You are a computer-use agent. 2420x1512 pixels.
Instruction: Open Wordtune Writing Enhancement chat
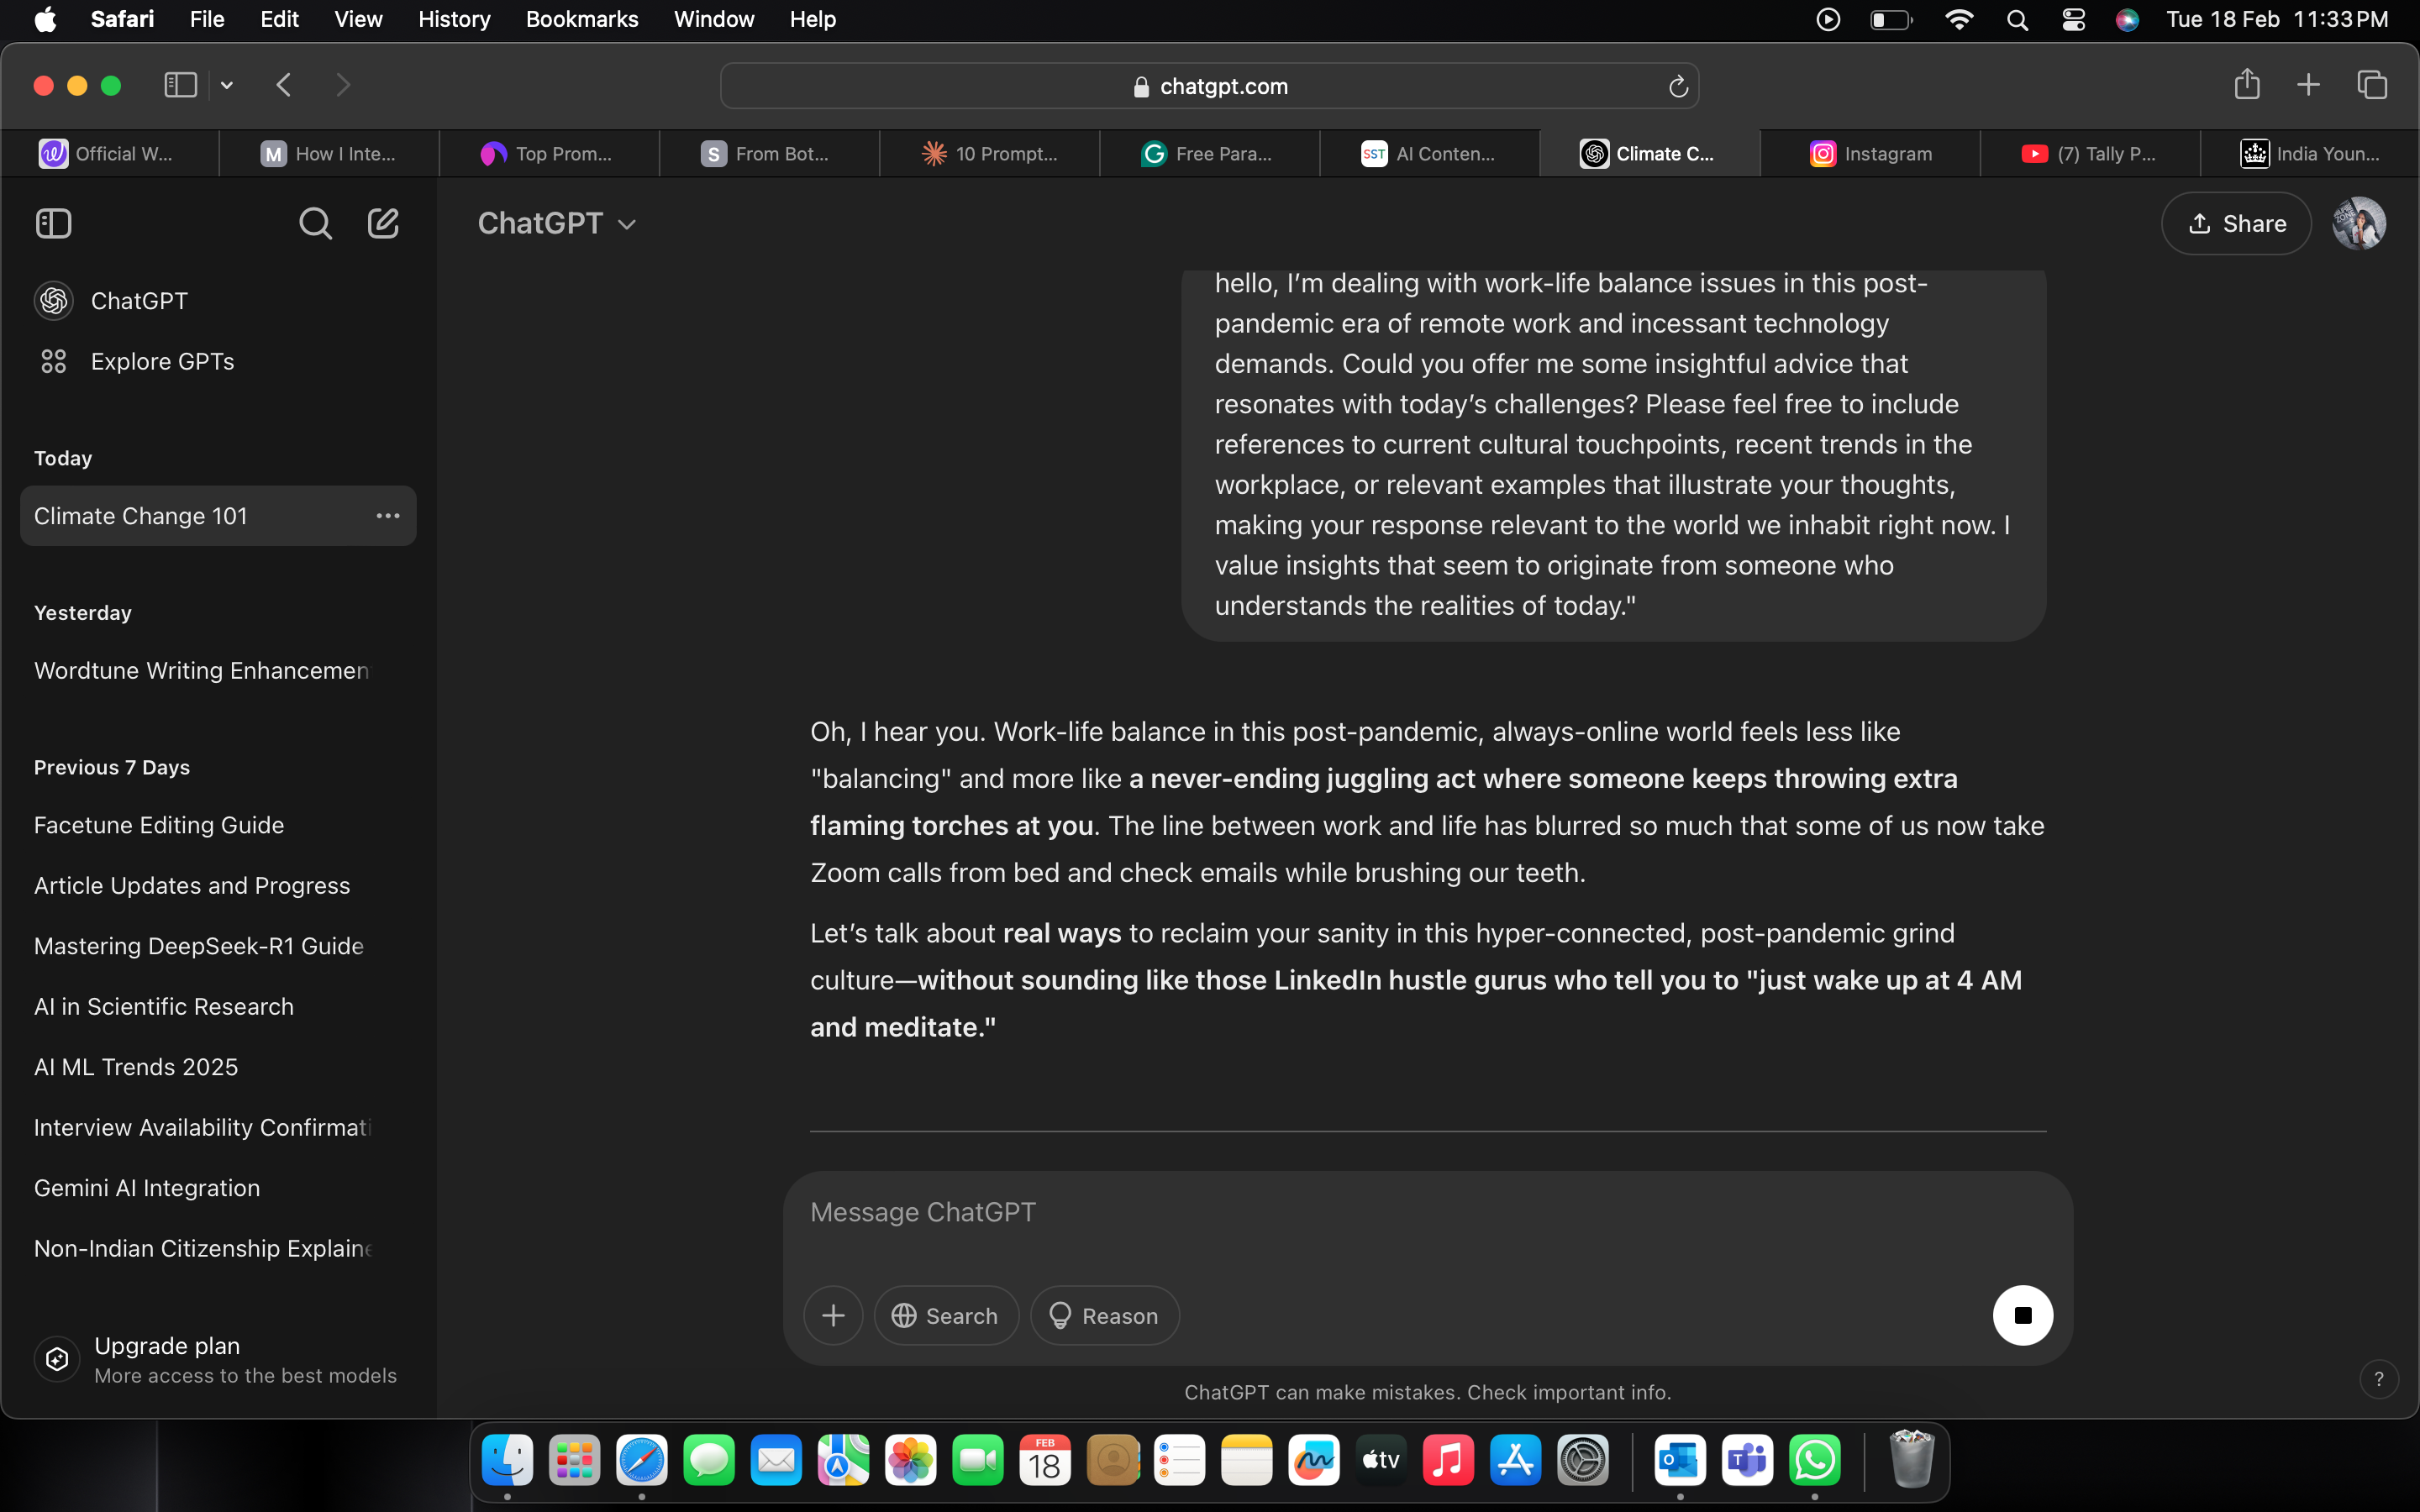tap(218, 670)
